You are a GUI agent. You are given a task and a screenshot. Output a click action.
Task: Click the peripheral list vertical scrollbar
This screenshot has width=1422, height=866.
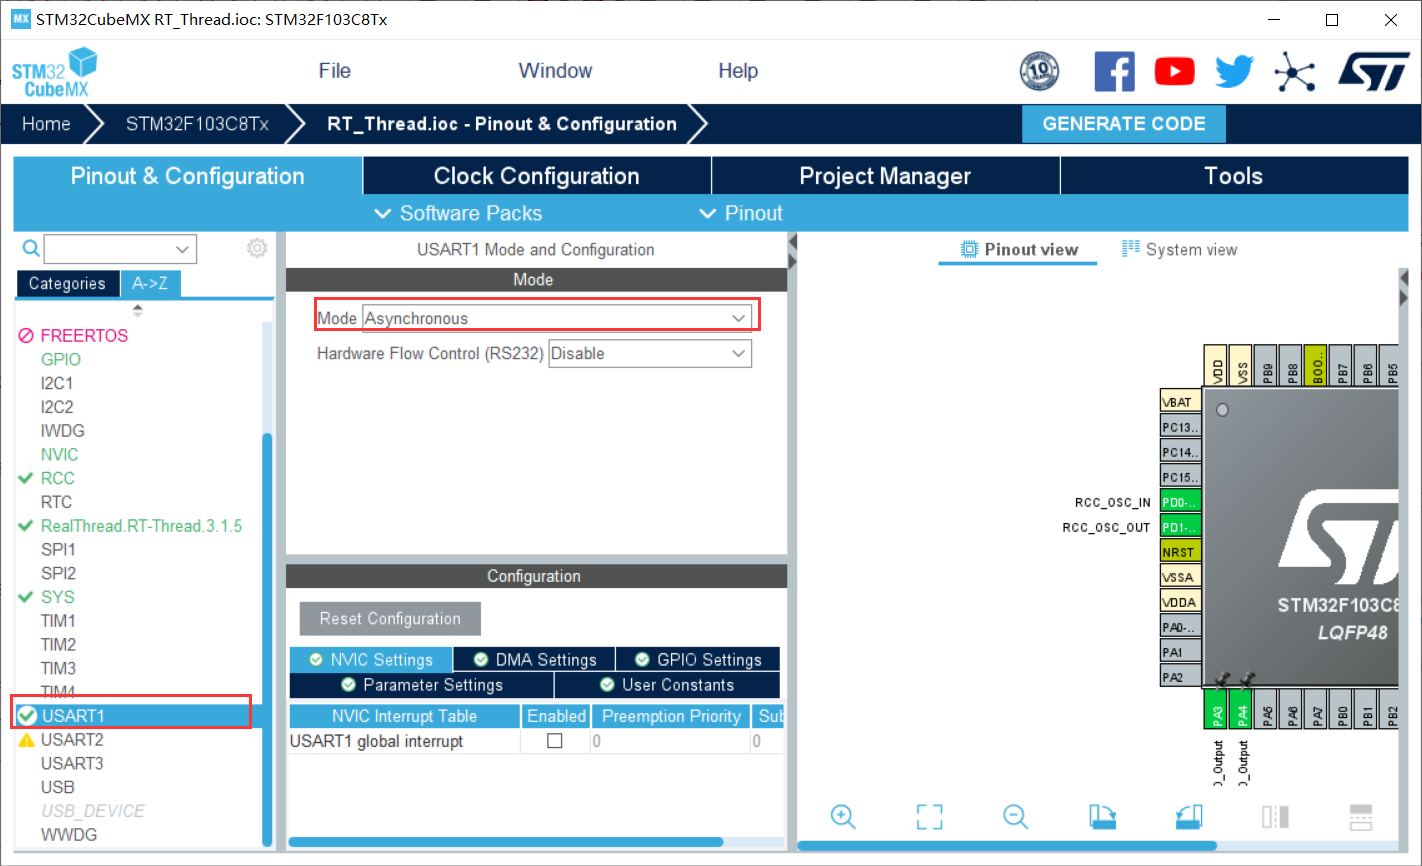(267, 640)
